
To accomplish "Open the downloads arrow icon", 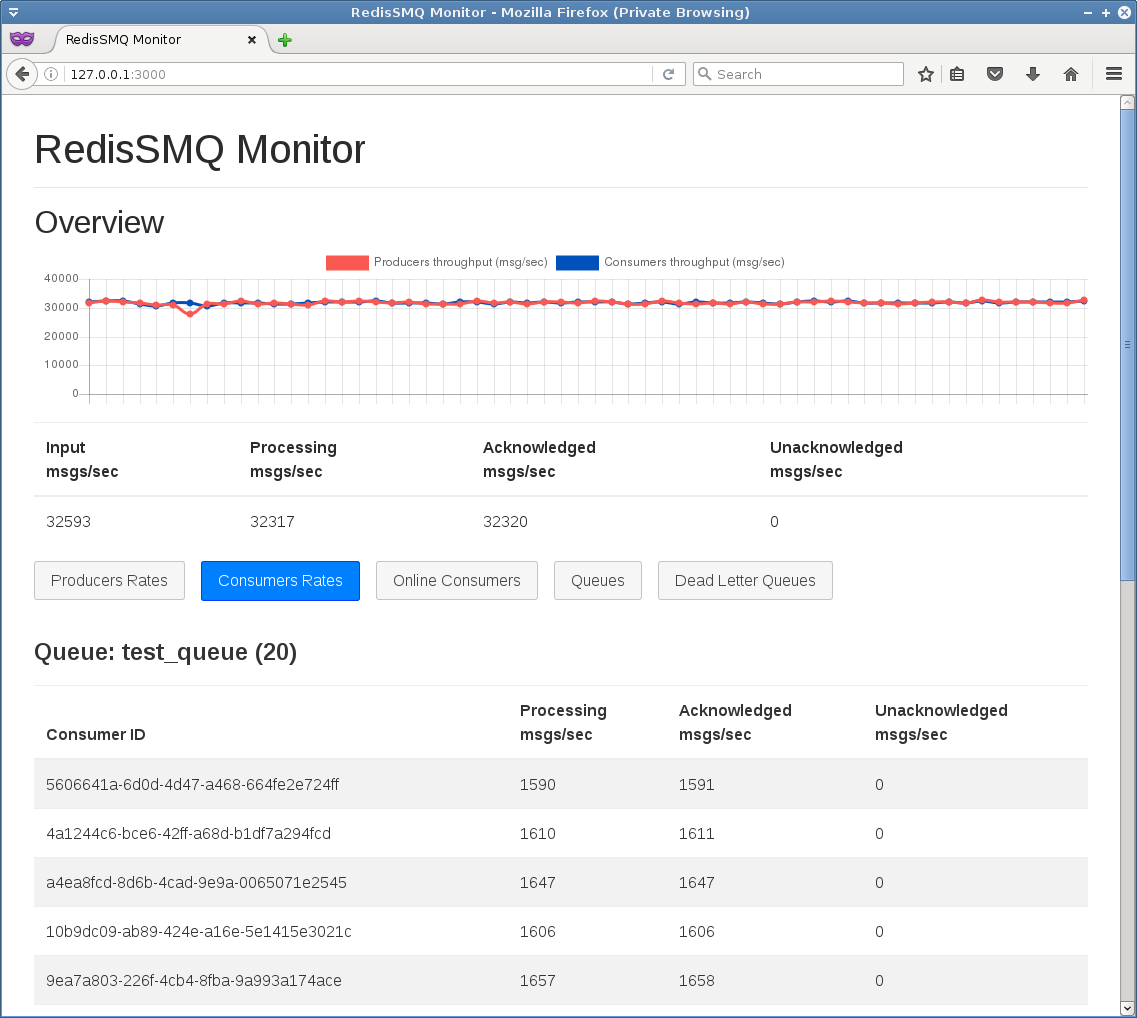I will 1033,74.
